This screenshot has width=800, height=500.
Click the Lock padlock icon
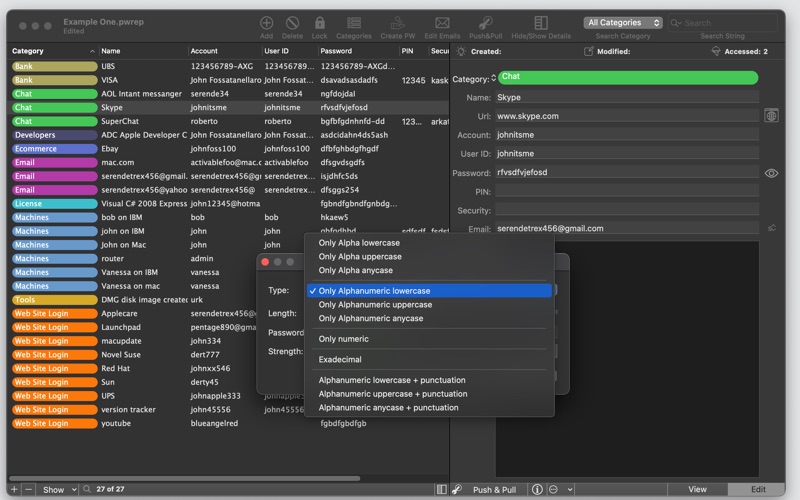pyautogui.click(x=319, y=23)
